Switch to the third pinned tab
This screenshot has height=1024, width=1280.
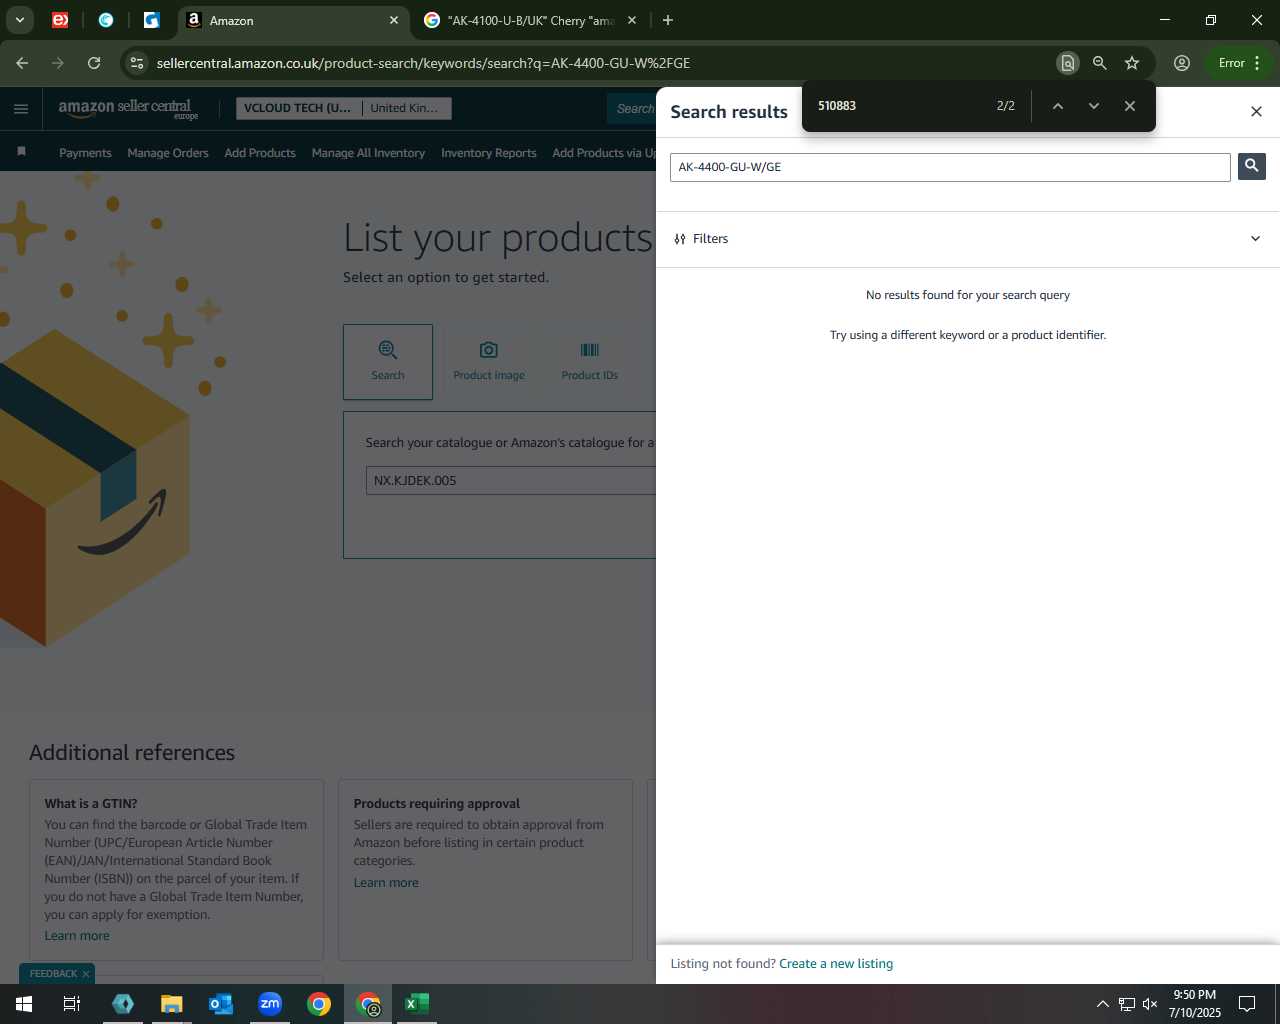pyautogui.click(x=151, y=20)
